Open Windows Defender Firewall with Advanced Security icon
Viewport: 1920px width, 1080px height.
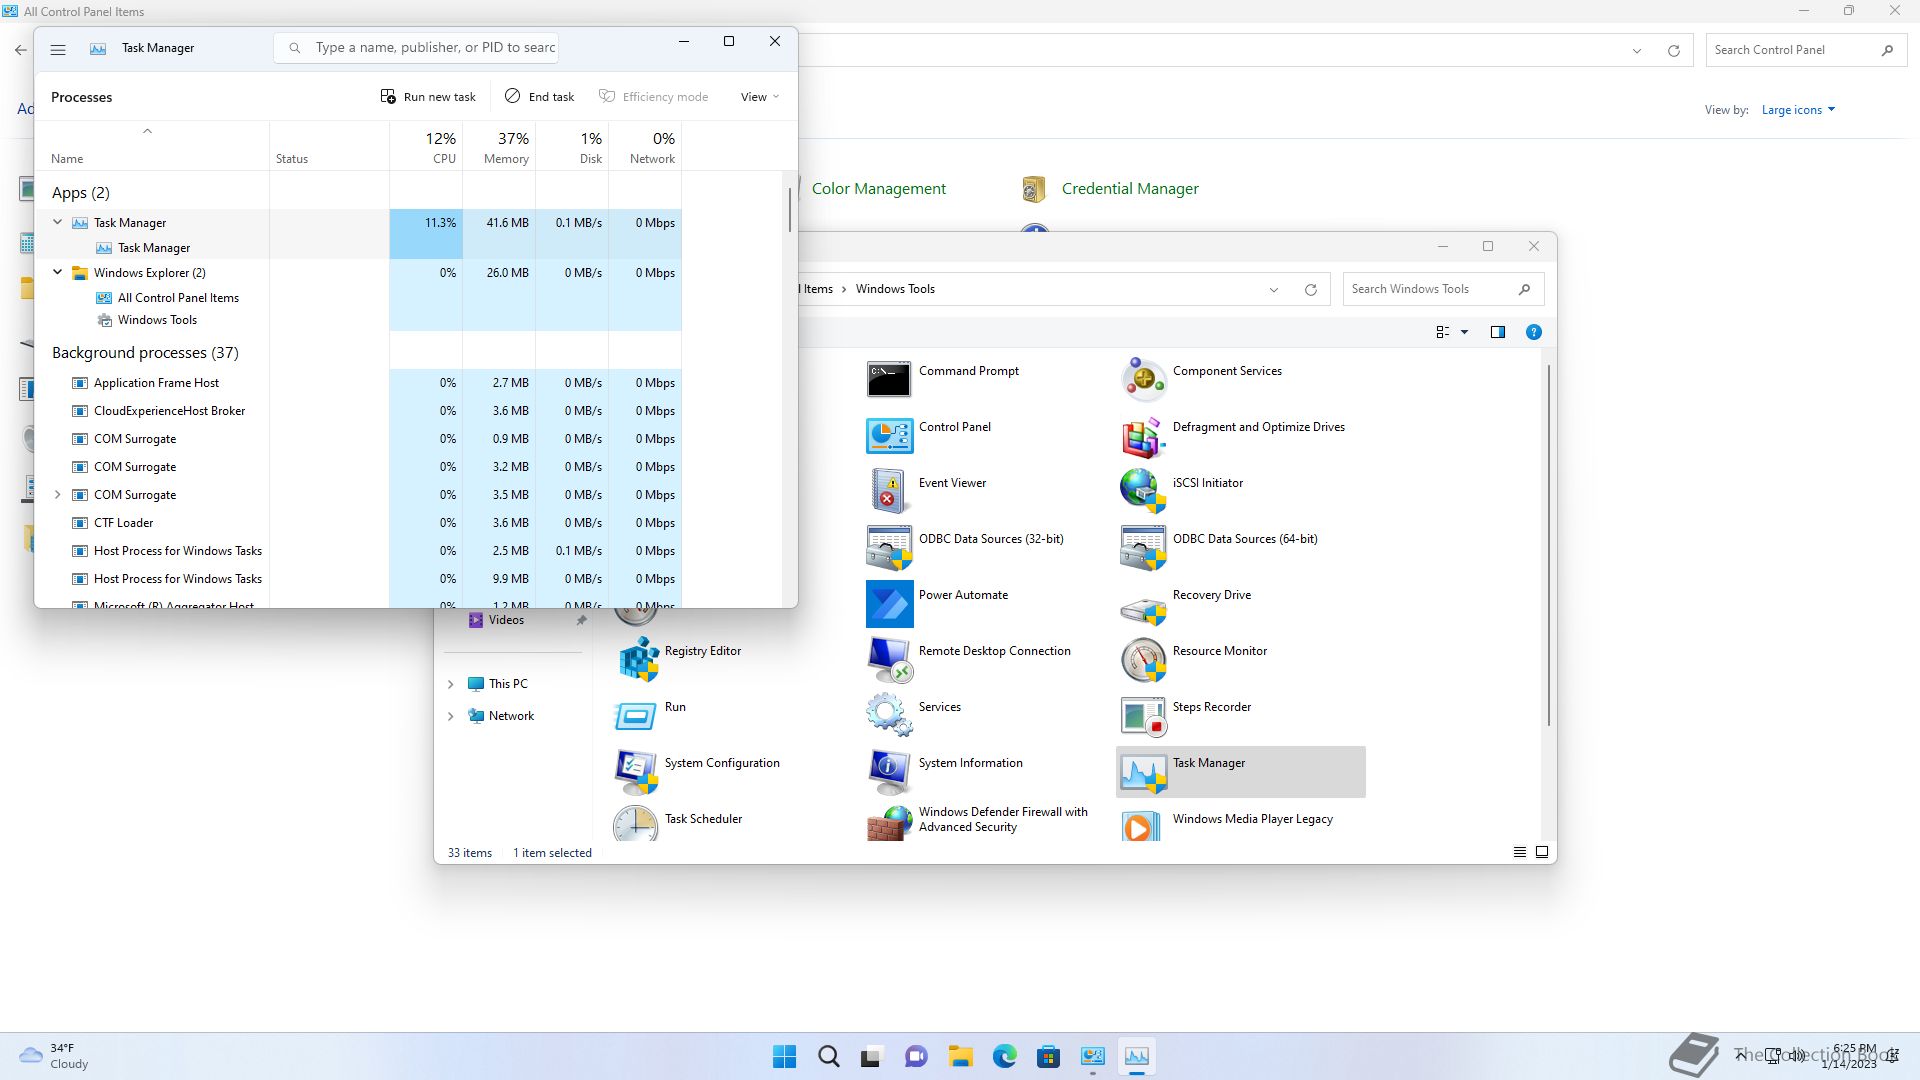pyautogui.click(x=888, y=824)
